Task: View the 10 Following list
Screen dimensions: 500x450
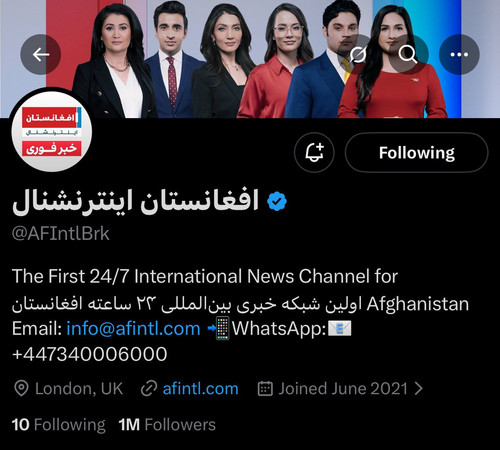Action: click(59, 425)
